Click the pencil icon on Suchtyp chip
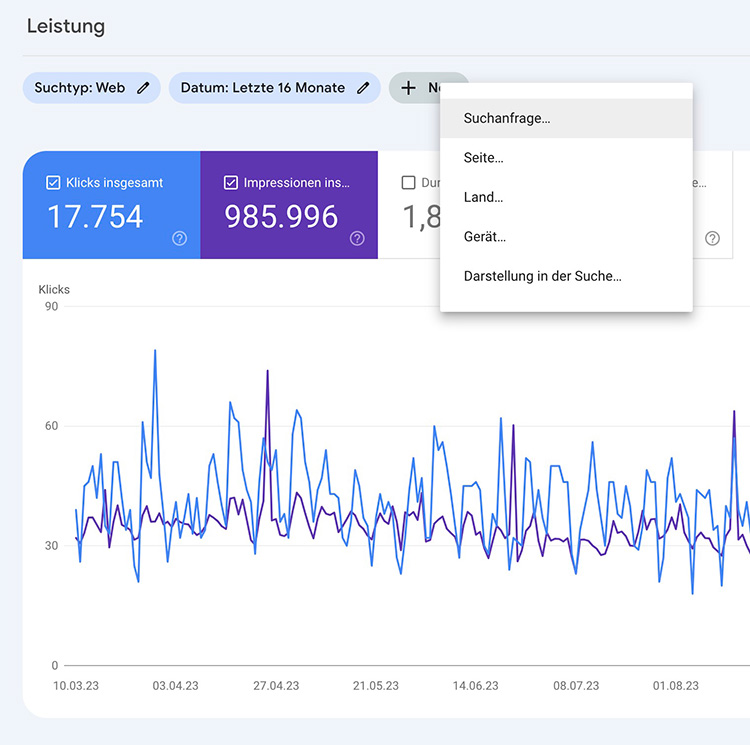750x745 pixels. pos(143,88)
